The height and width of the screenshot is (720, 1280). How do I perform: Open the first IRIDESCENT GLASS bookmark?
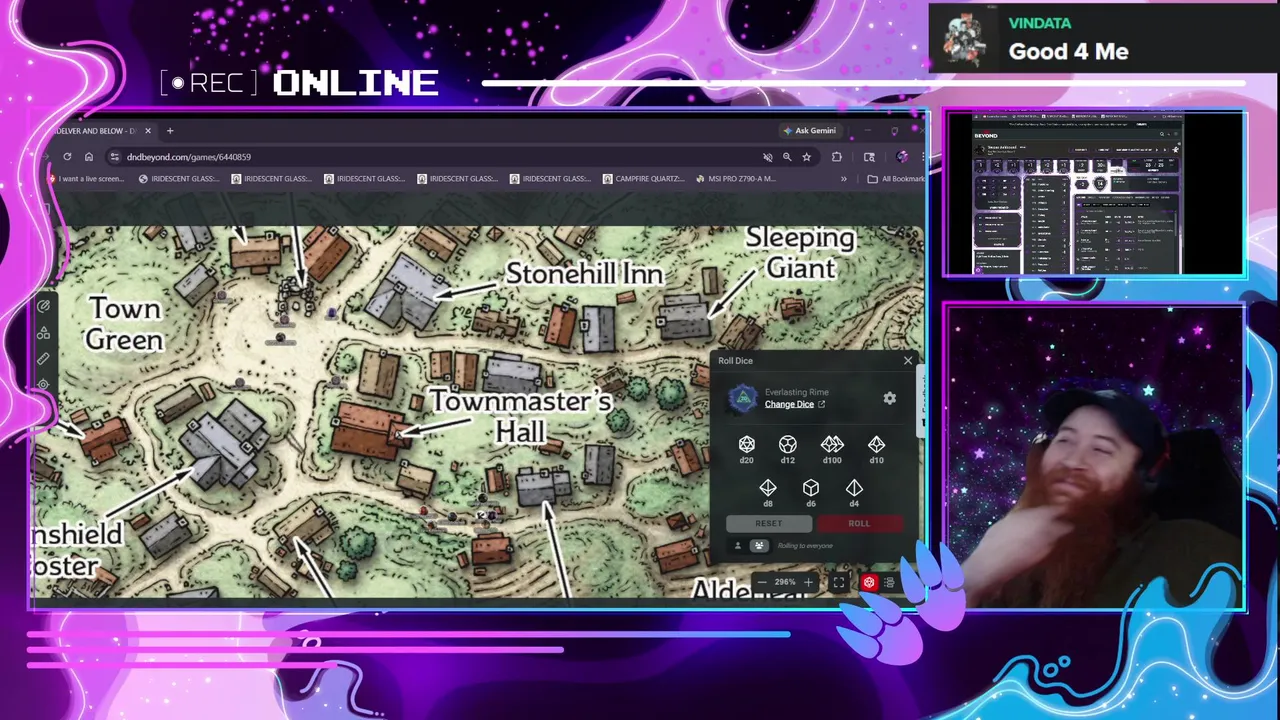pyautogui.click(x=177, y=179)
